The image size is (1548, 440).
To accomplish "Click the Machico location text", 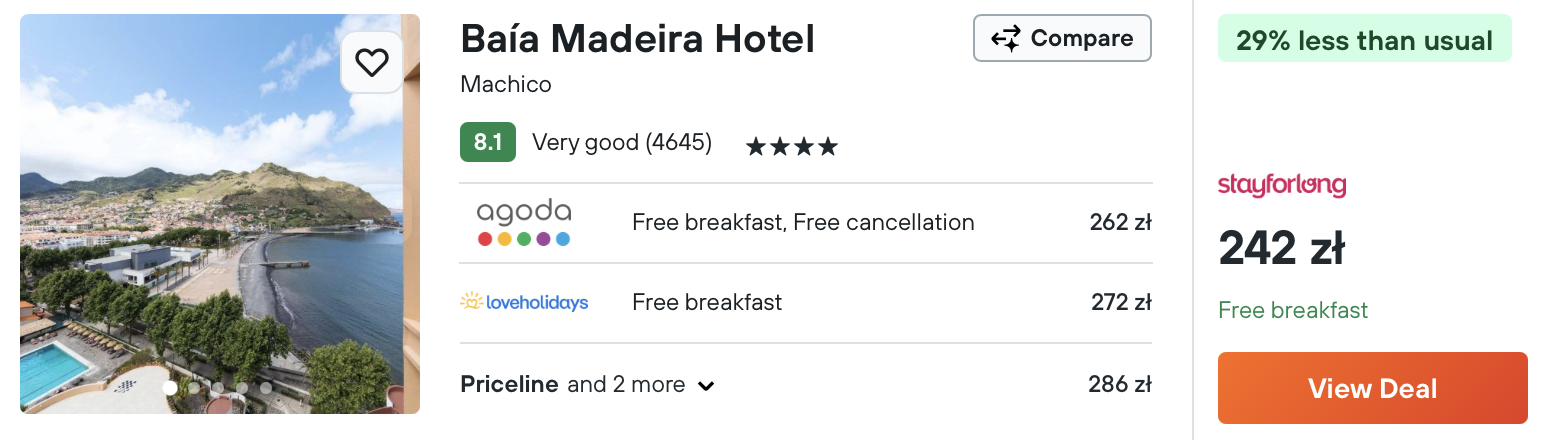I will coord(506,84).
